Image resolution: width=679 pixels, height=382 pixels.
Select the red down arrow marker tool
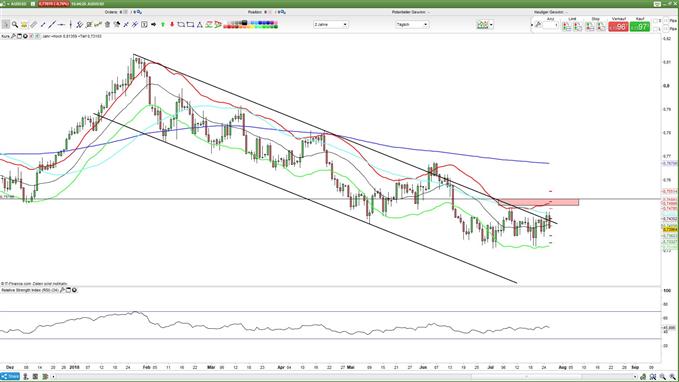[172, 25]
